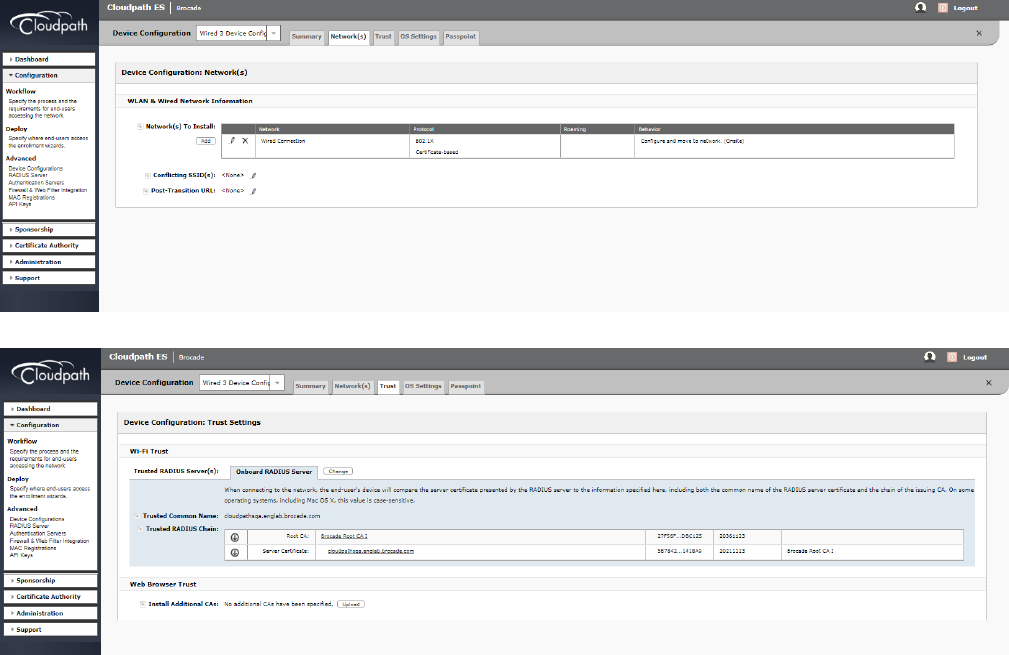Click logout power icon in Trust Settings header

tap(952, 357)
